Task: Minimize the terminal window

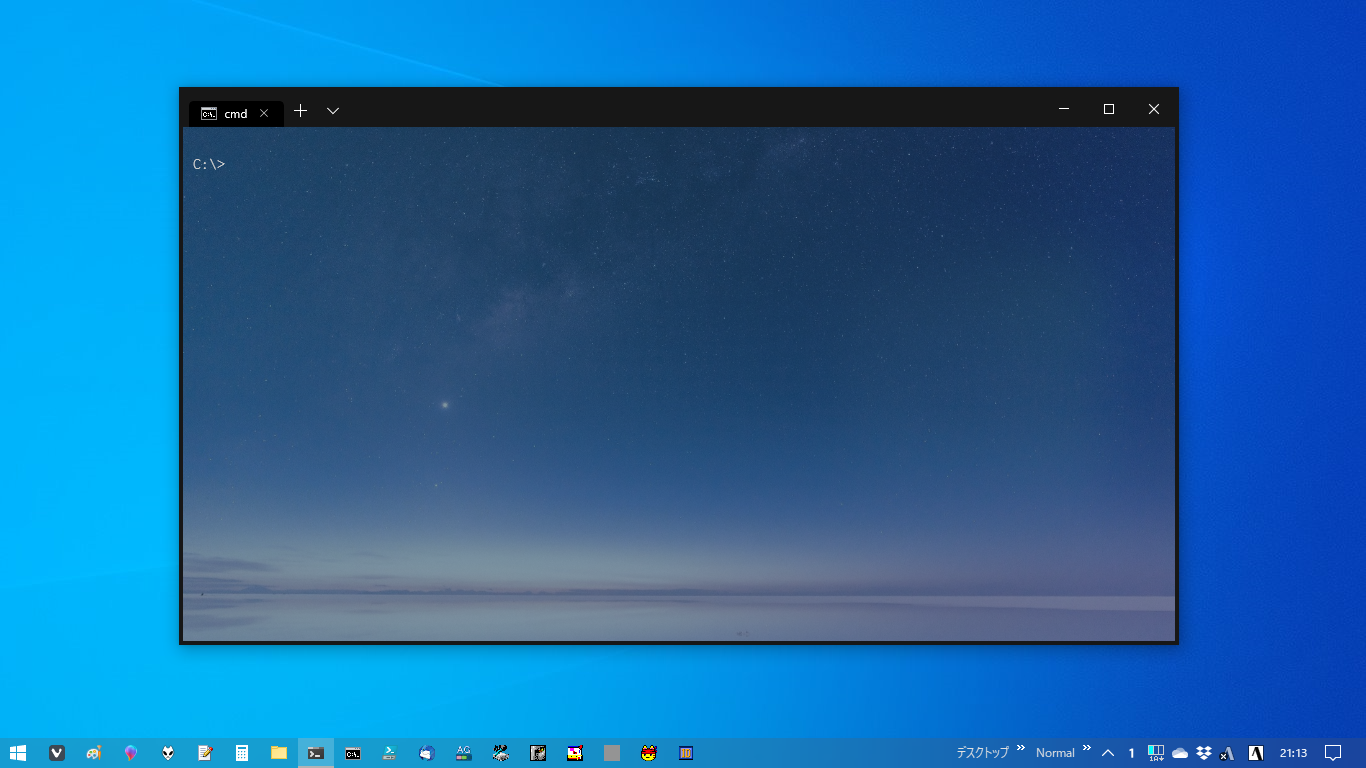Action: pyautogui.click(x=1064, y=109)
